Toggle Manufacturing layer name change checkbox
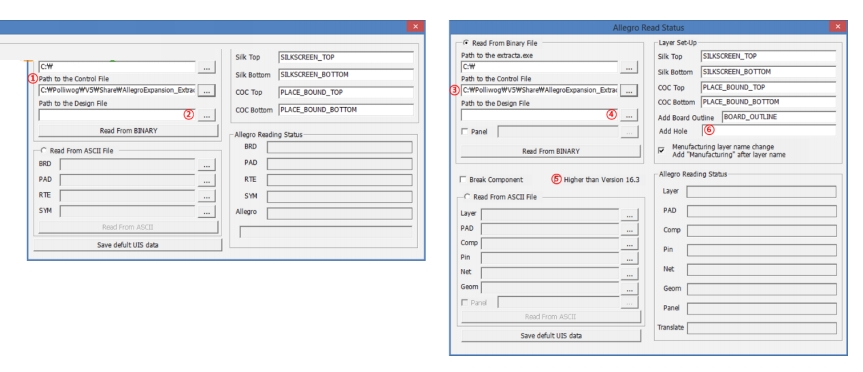This screenshot has width=863, height=372. (x=661, y=150)
